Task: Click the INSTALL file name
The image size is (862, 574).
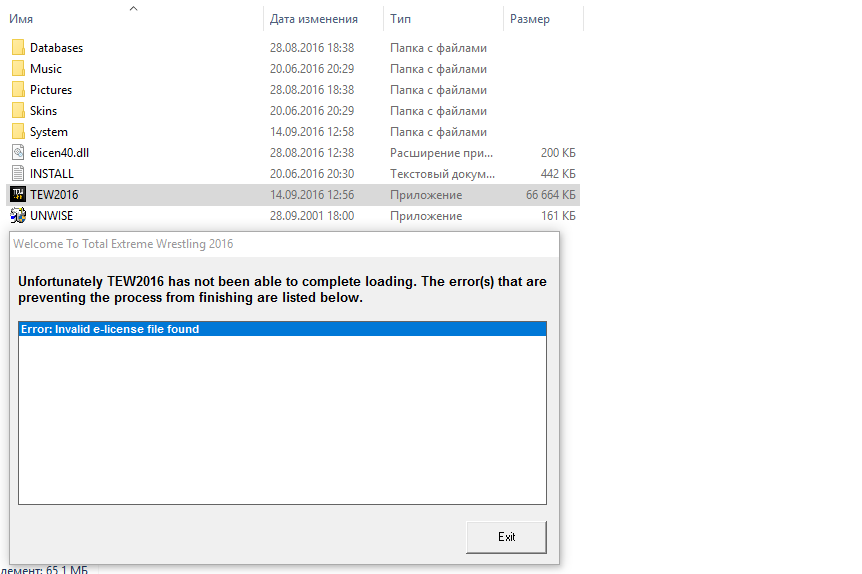Action: pyautogui.click(x=52, y=174)
